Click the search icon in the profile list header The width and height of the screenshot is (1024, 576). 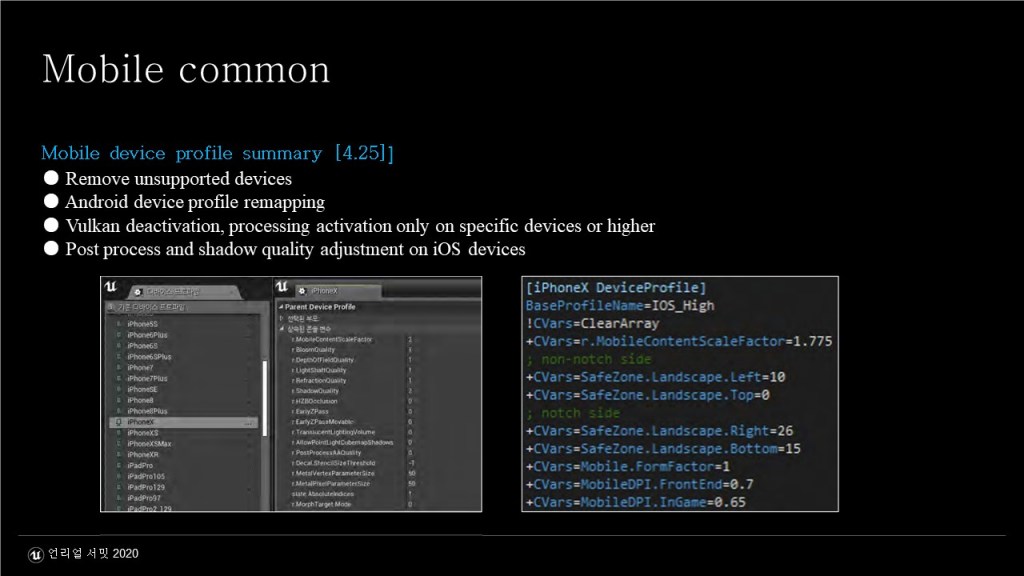[111, 308]
